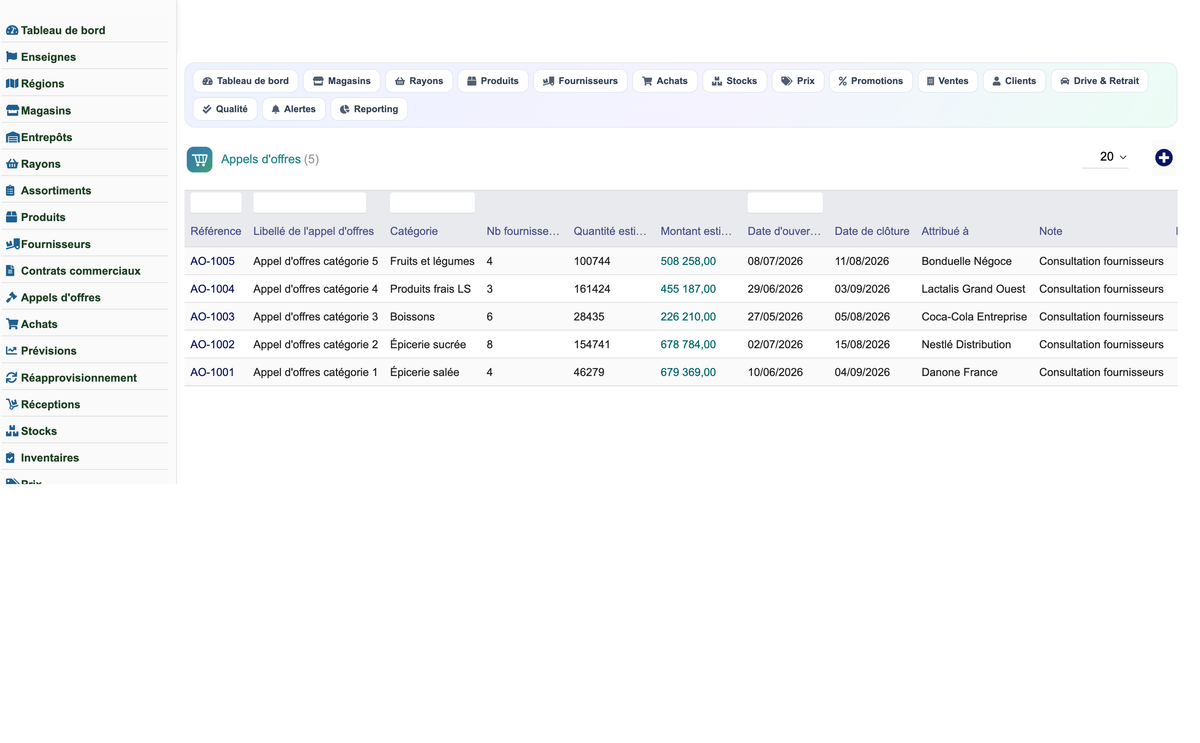
Task: Go to Régions in the sidebar
Action: pos(35,84)
